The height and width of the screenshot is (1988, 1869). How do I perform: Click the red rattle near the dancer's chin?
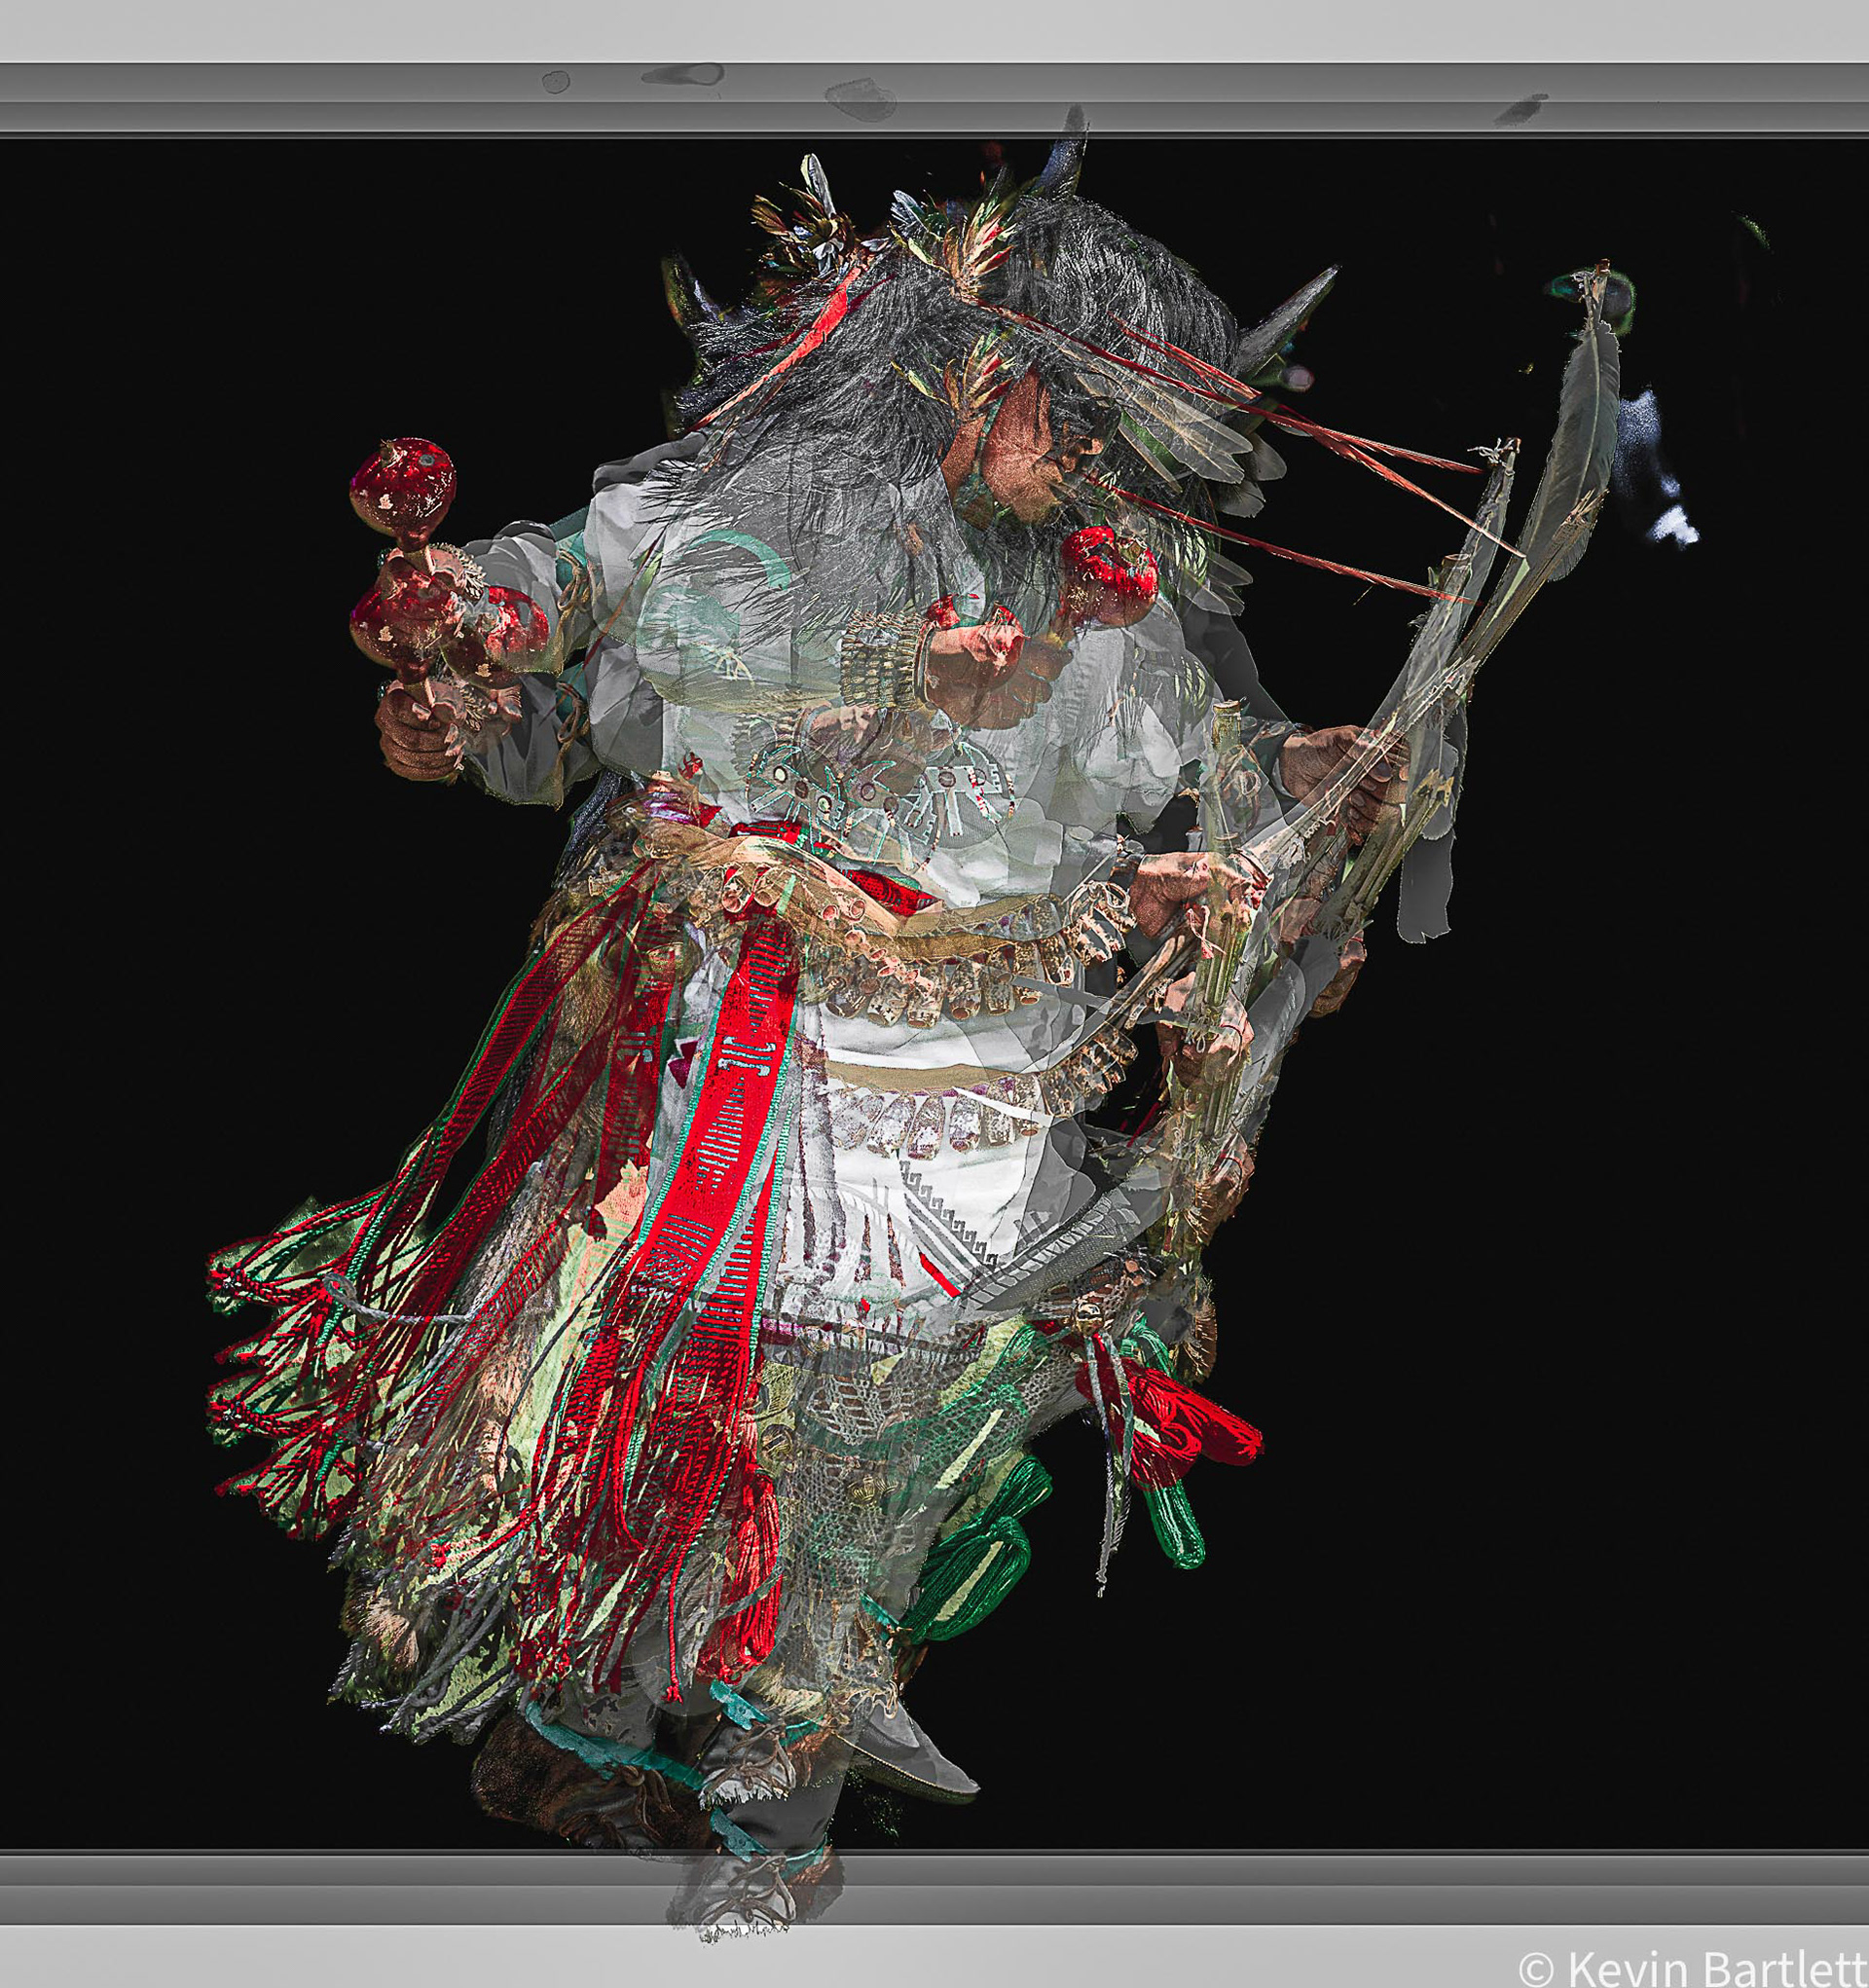click(1108, 577)
